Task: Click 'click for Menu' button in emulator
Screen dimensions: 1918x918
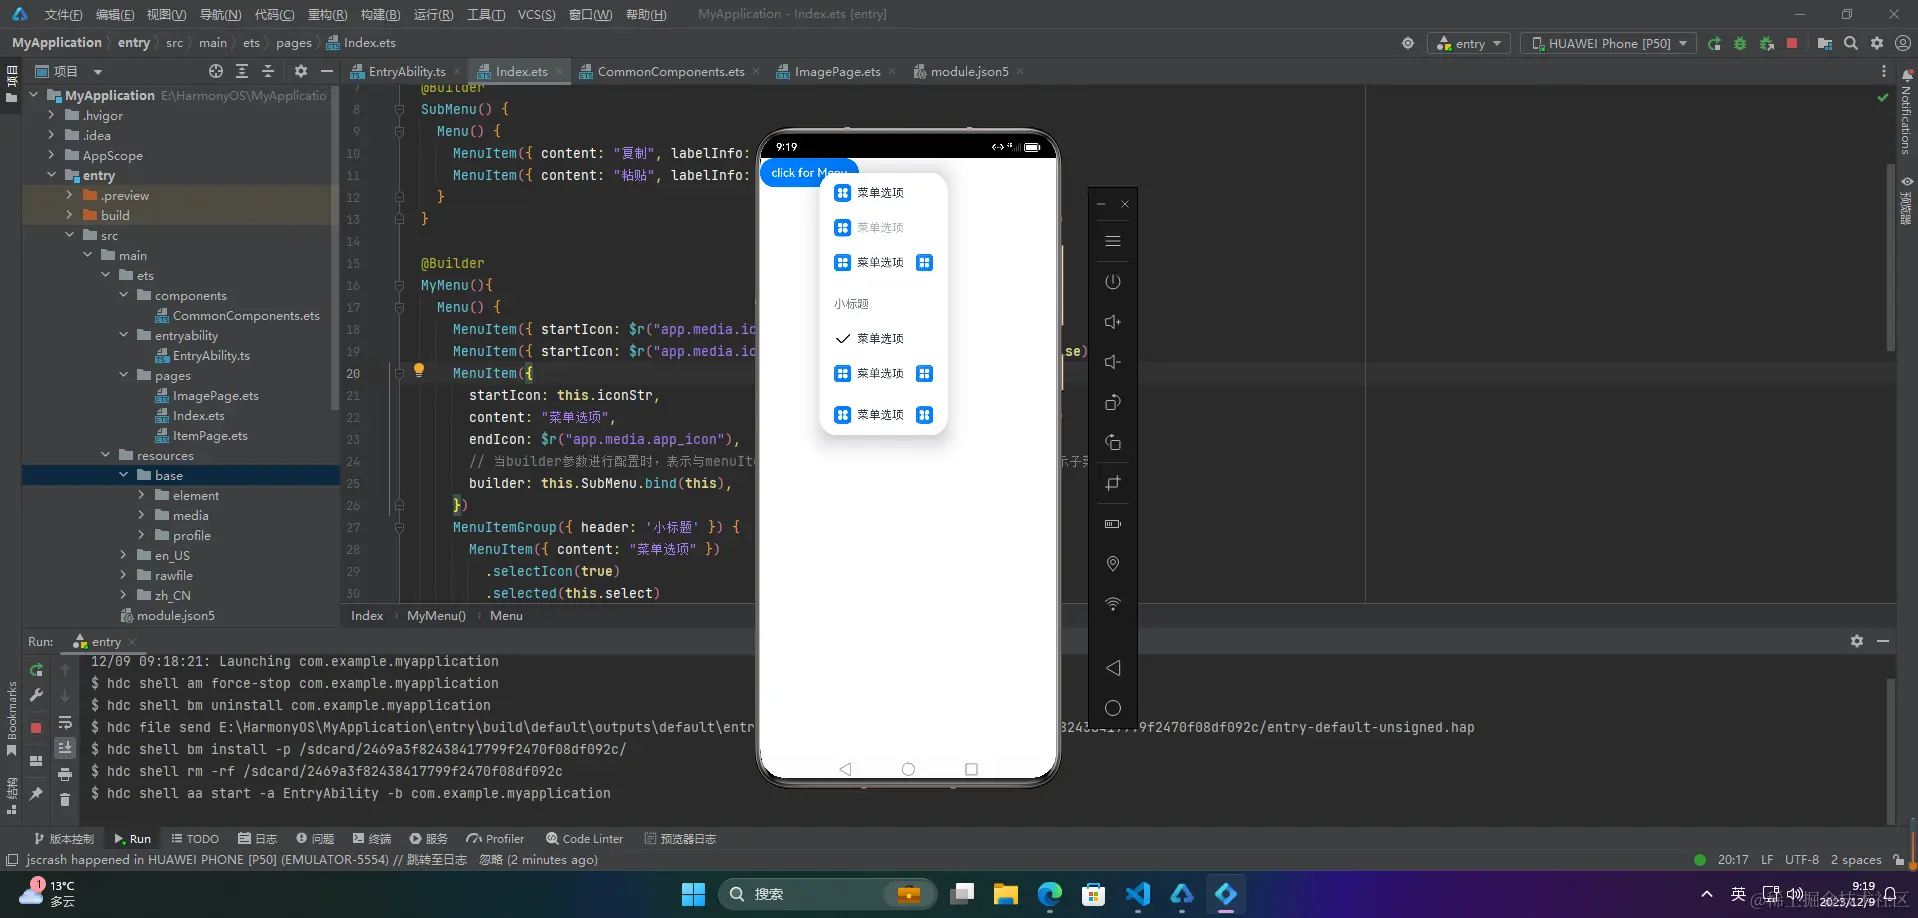Action: pos(808,173)
